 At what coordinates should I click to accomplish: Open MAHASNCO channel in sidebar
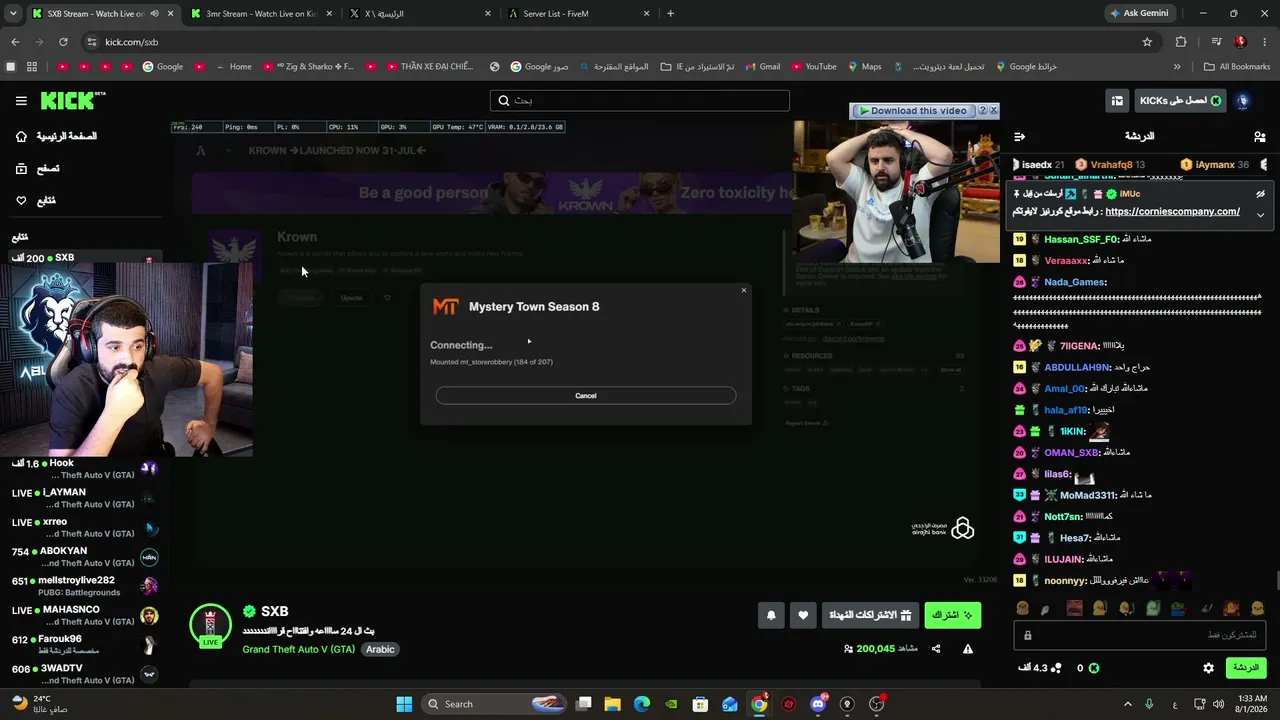click(x=85, y=615)
